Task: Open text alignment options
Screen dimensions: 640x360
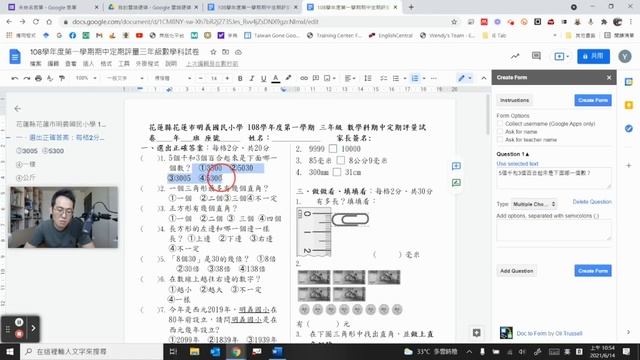Action: [x=350, y=78]
